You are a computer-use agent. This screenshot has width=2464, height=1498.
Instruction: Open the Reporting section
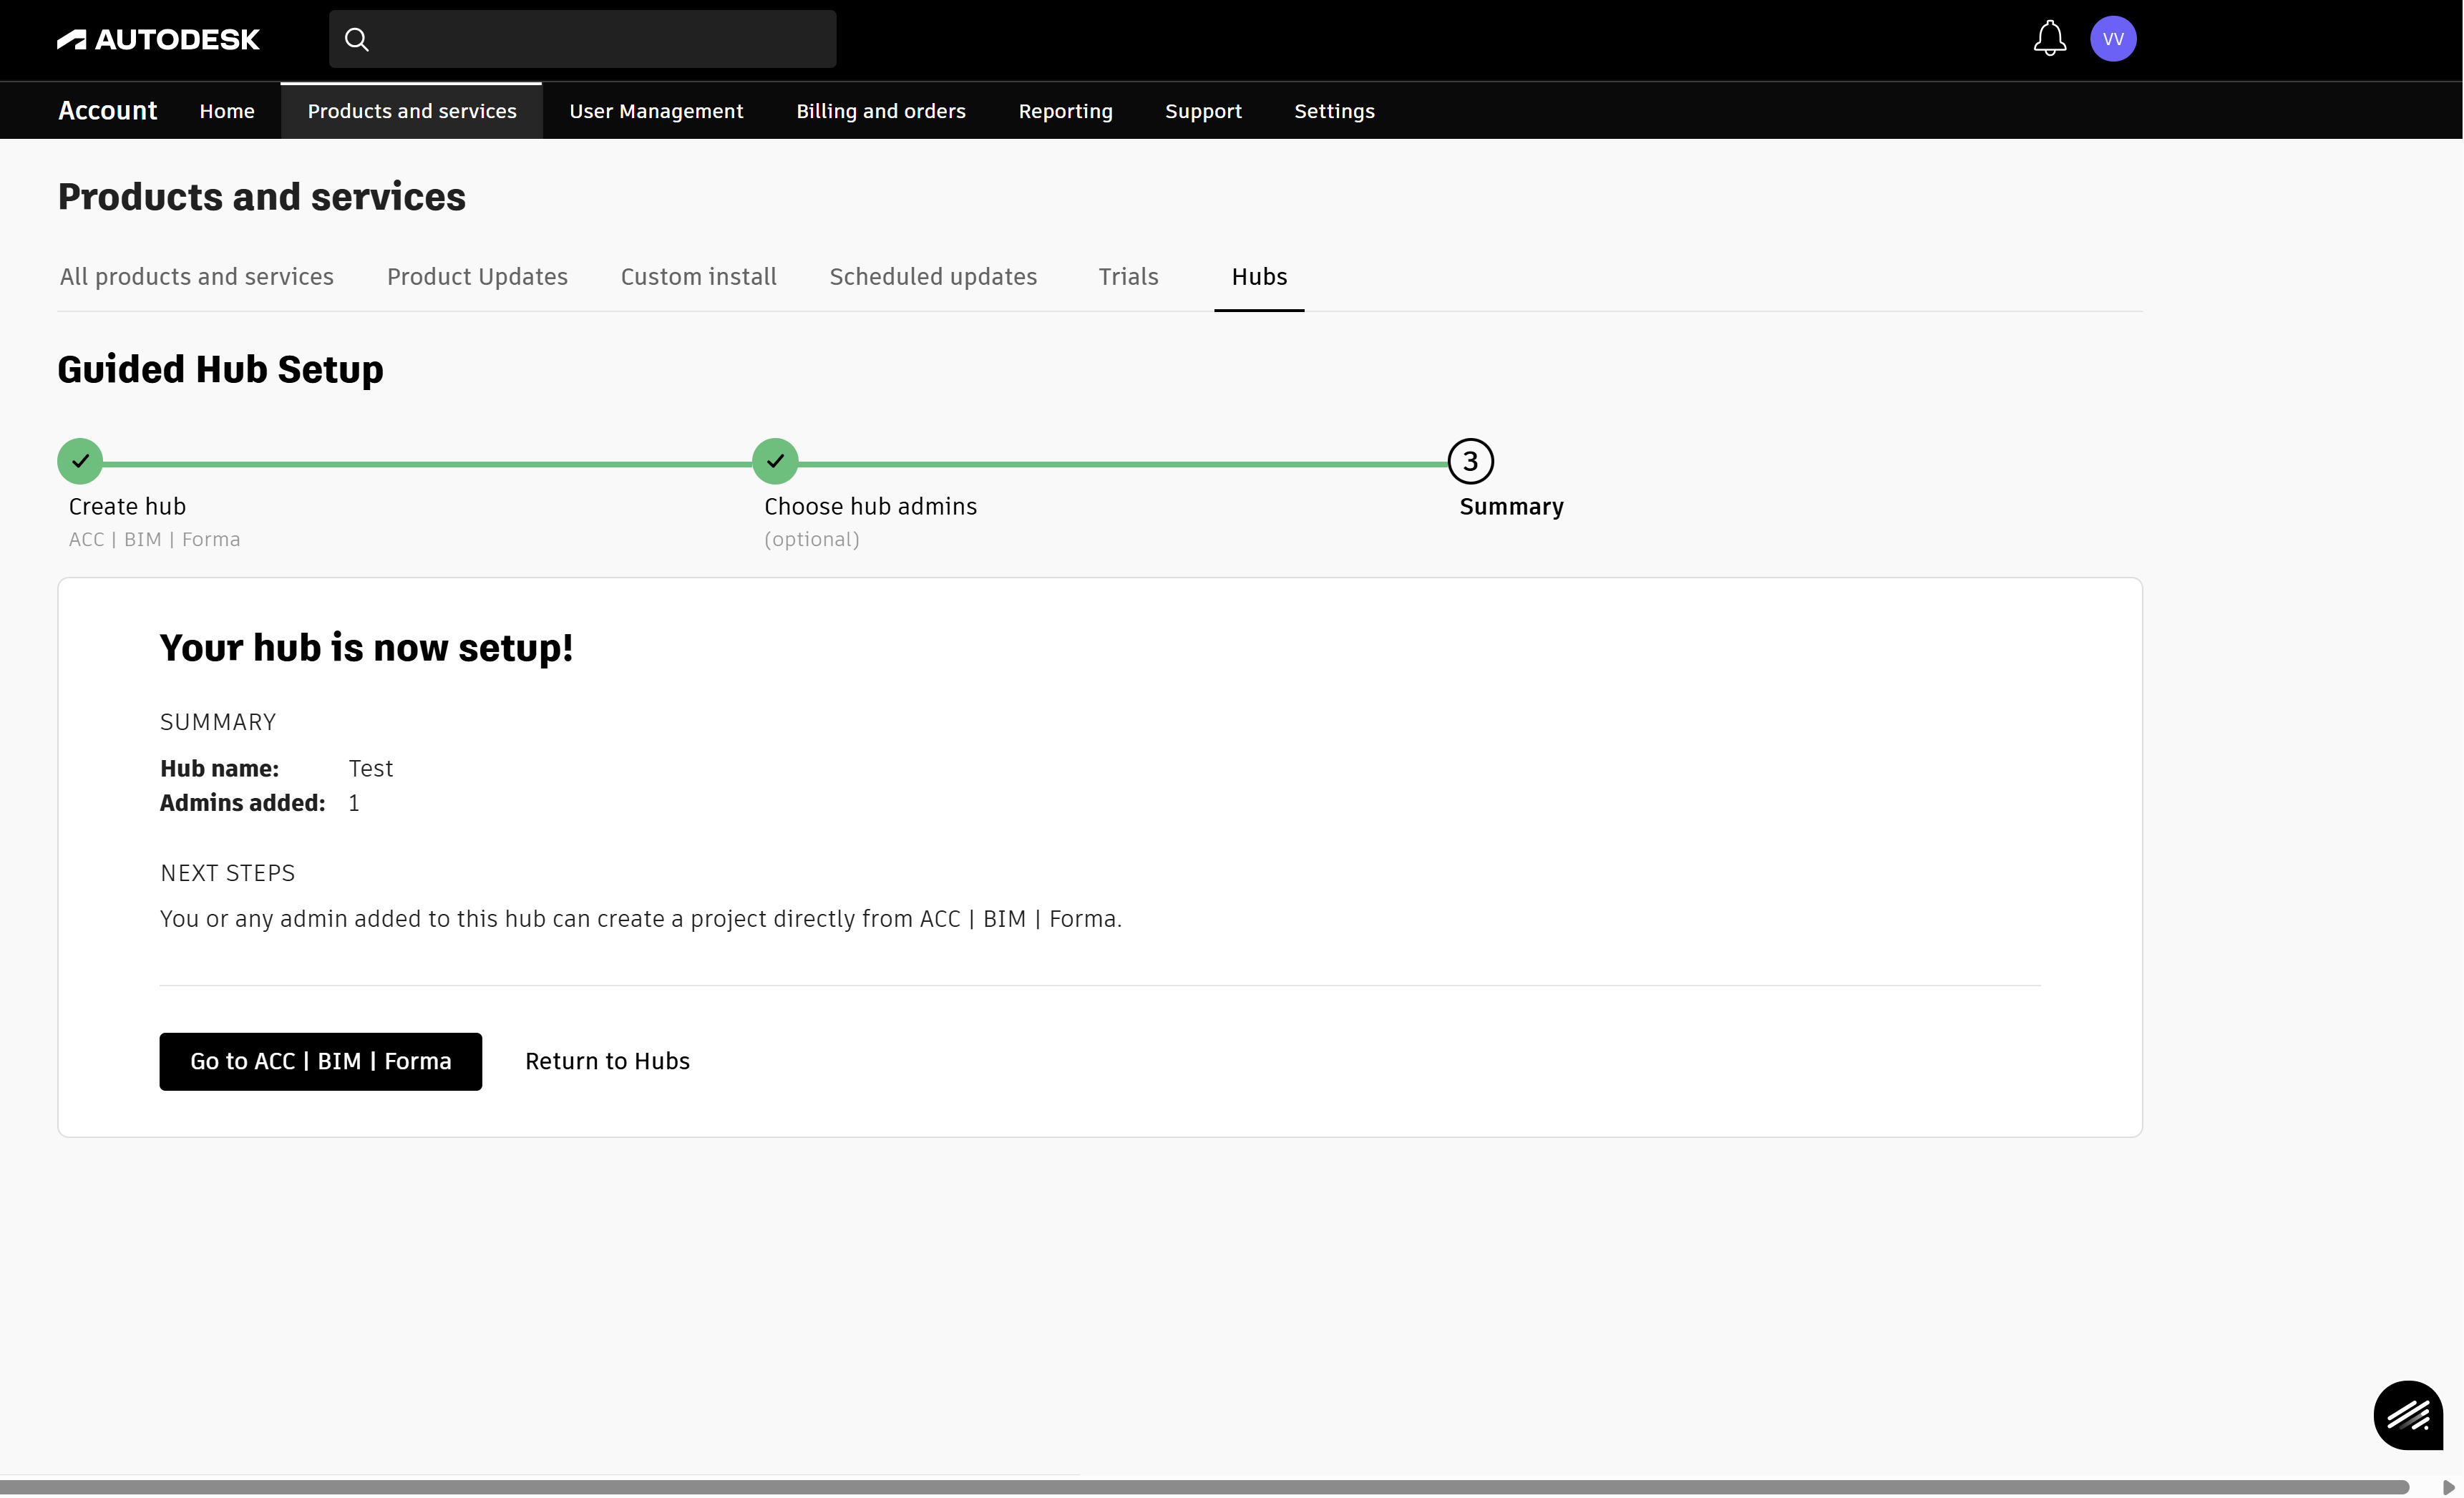point(1065,111)
